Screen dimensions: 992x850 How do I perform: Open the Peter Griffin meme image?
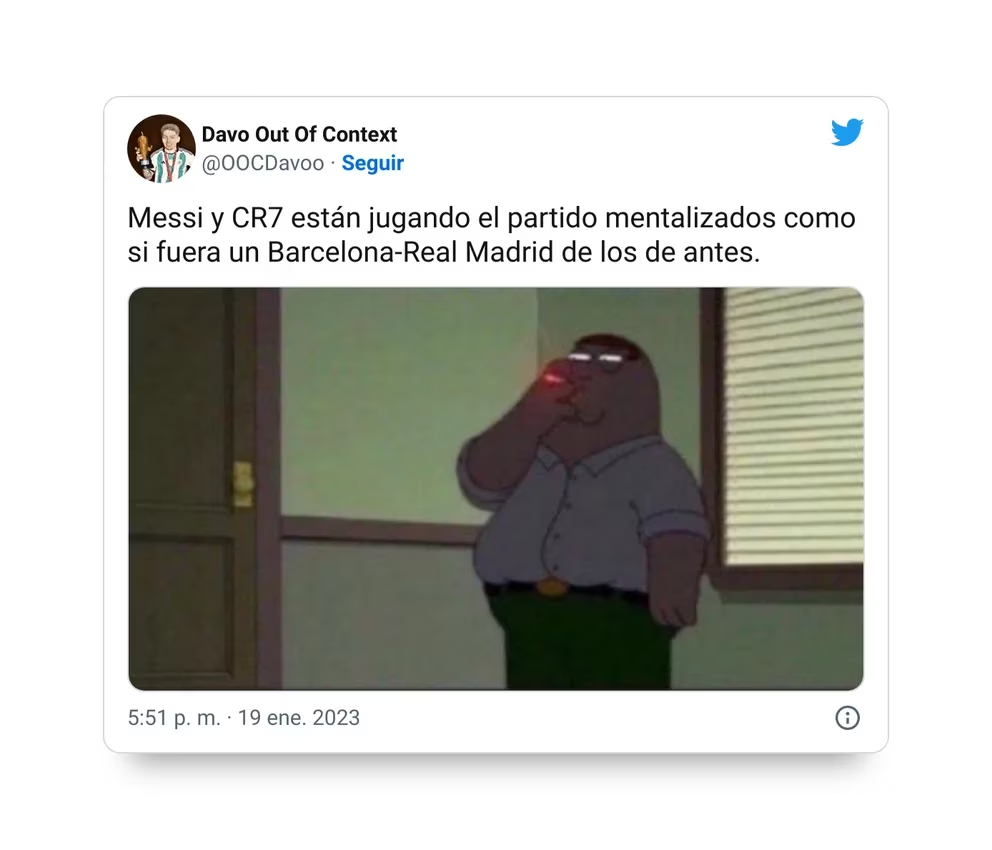click(495, 488)
